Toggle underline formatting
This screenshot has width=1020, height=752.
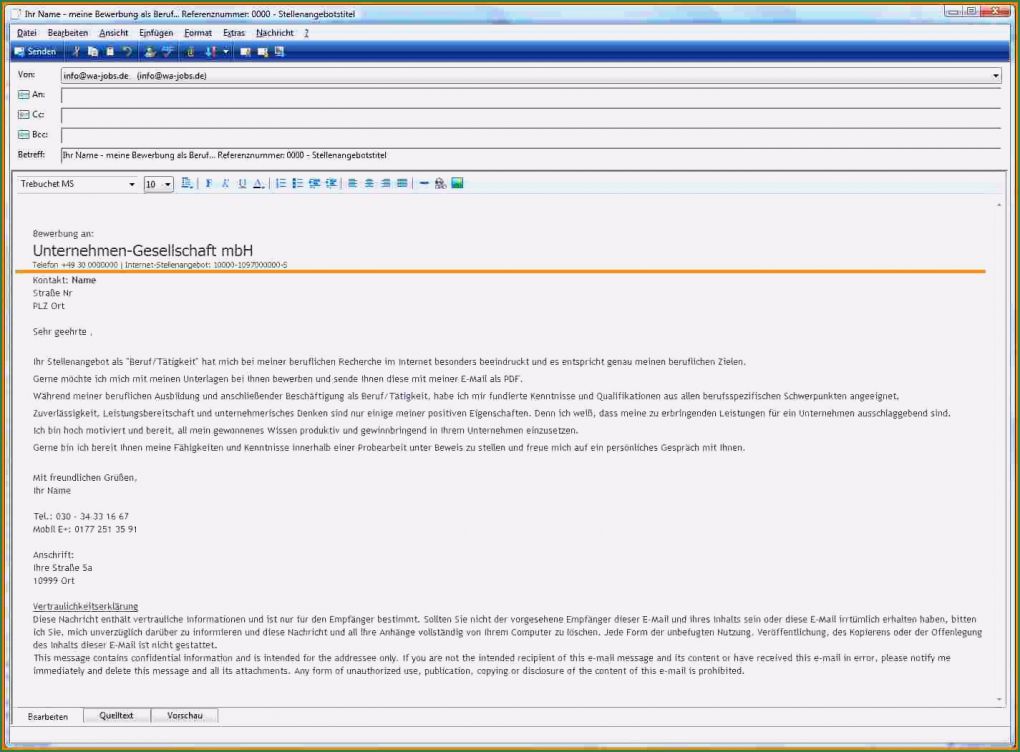coord(241,184)
